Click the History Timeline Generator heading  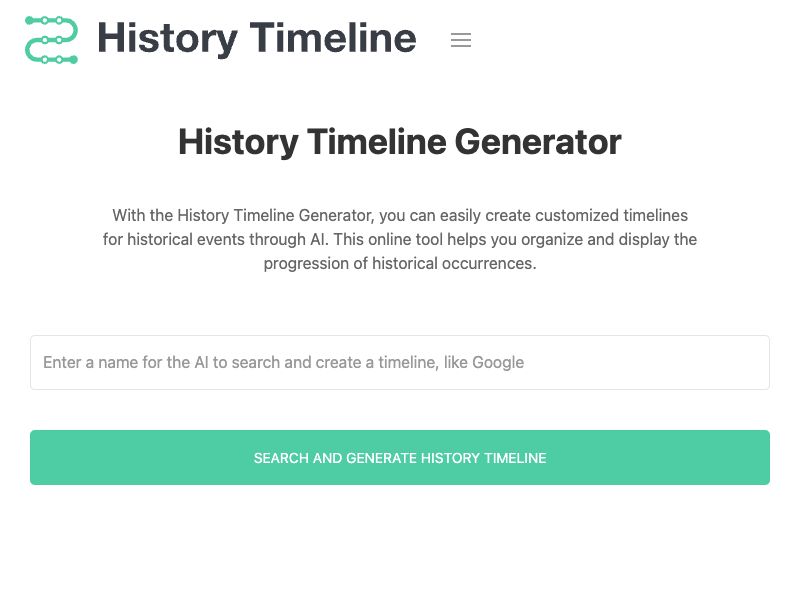(x=400, y=142)
